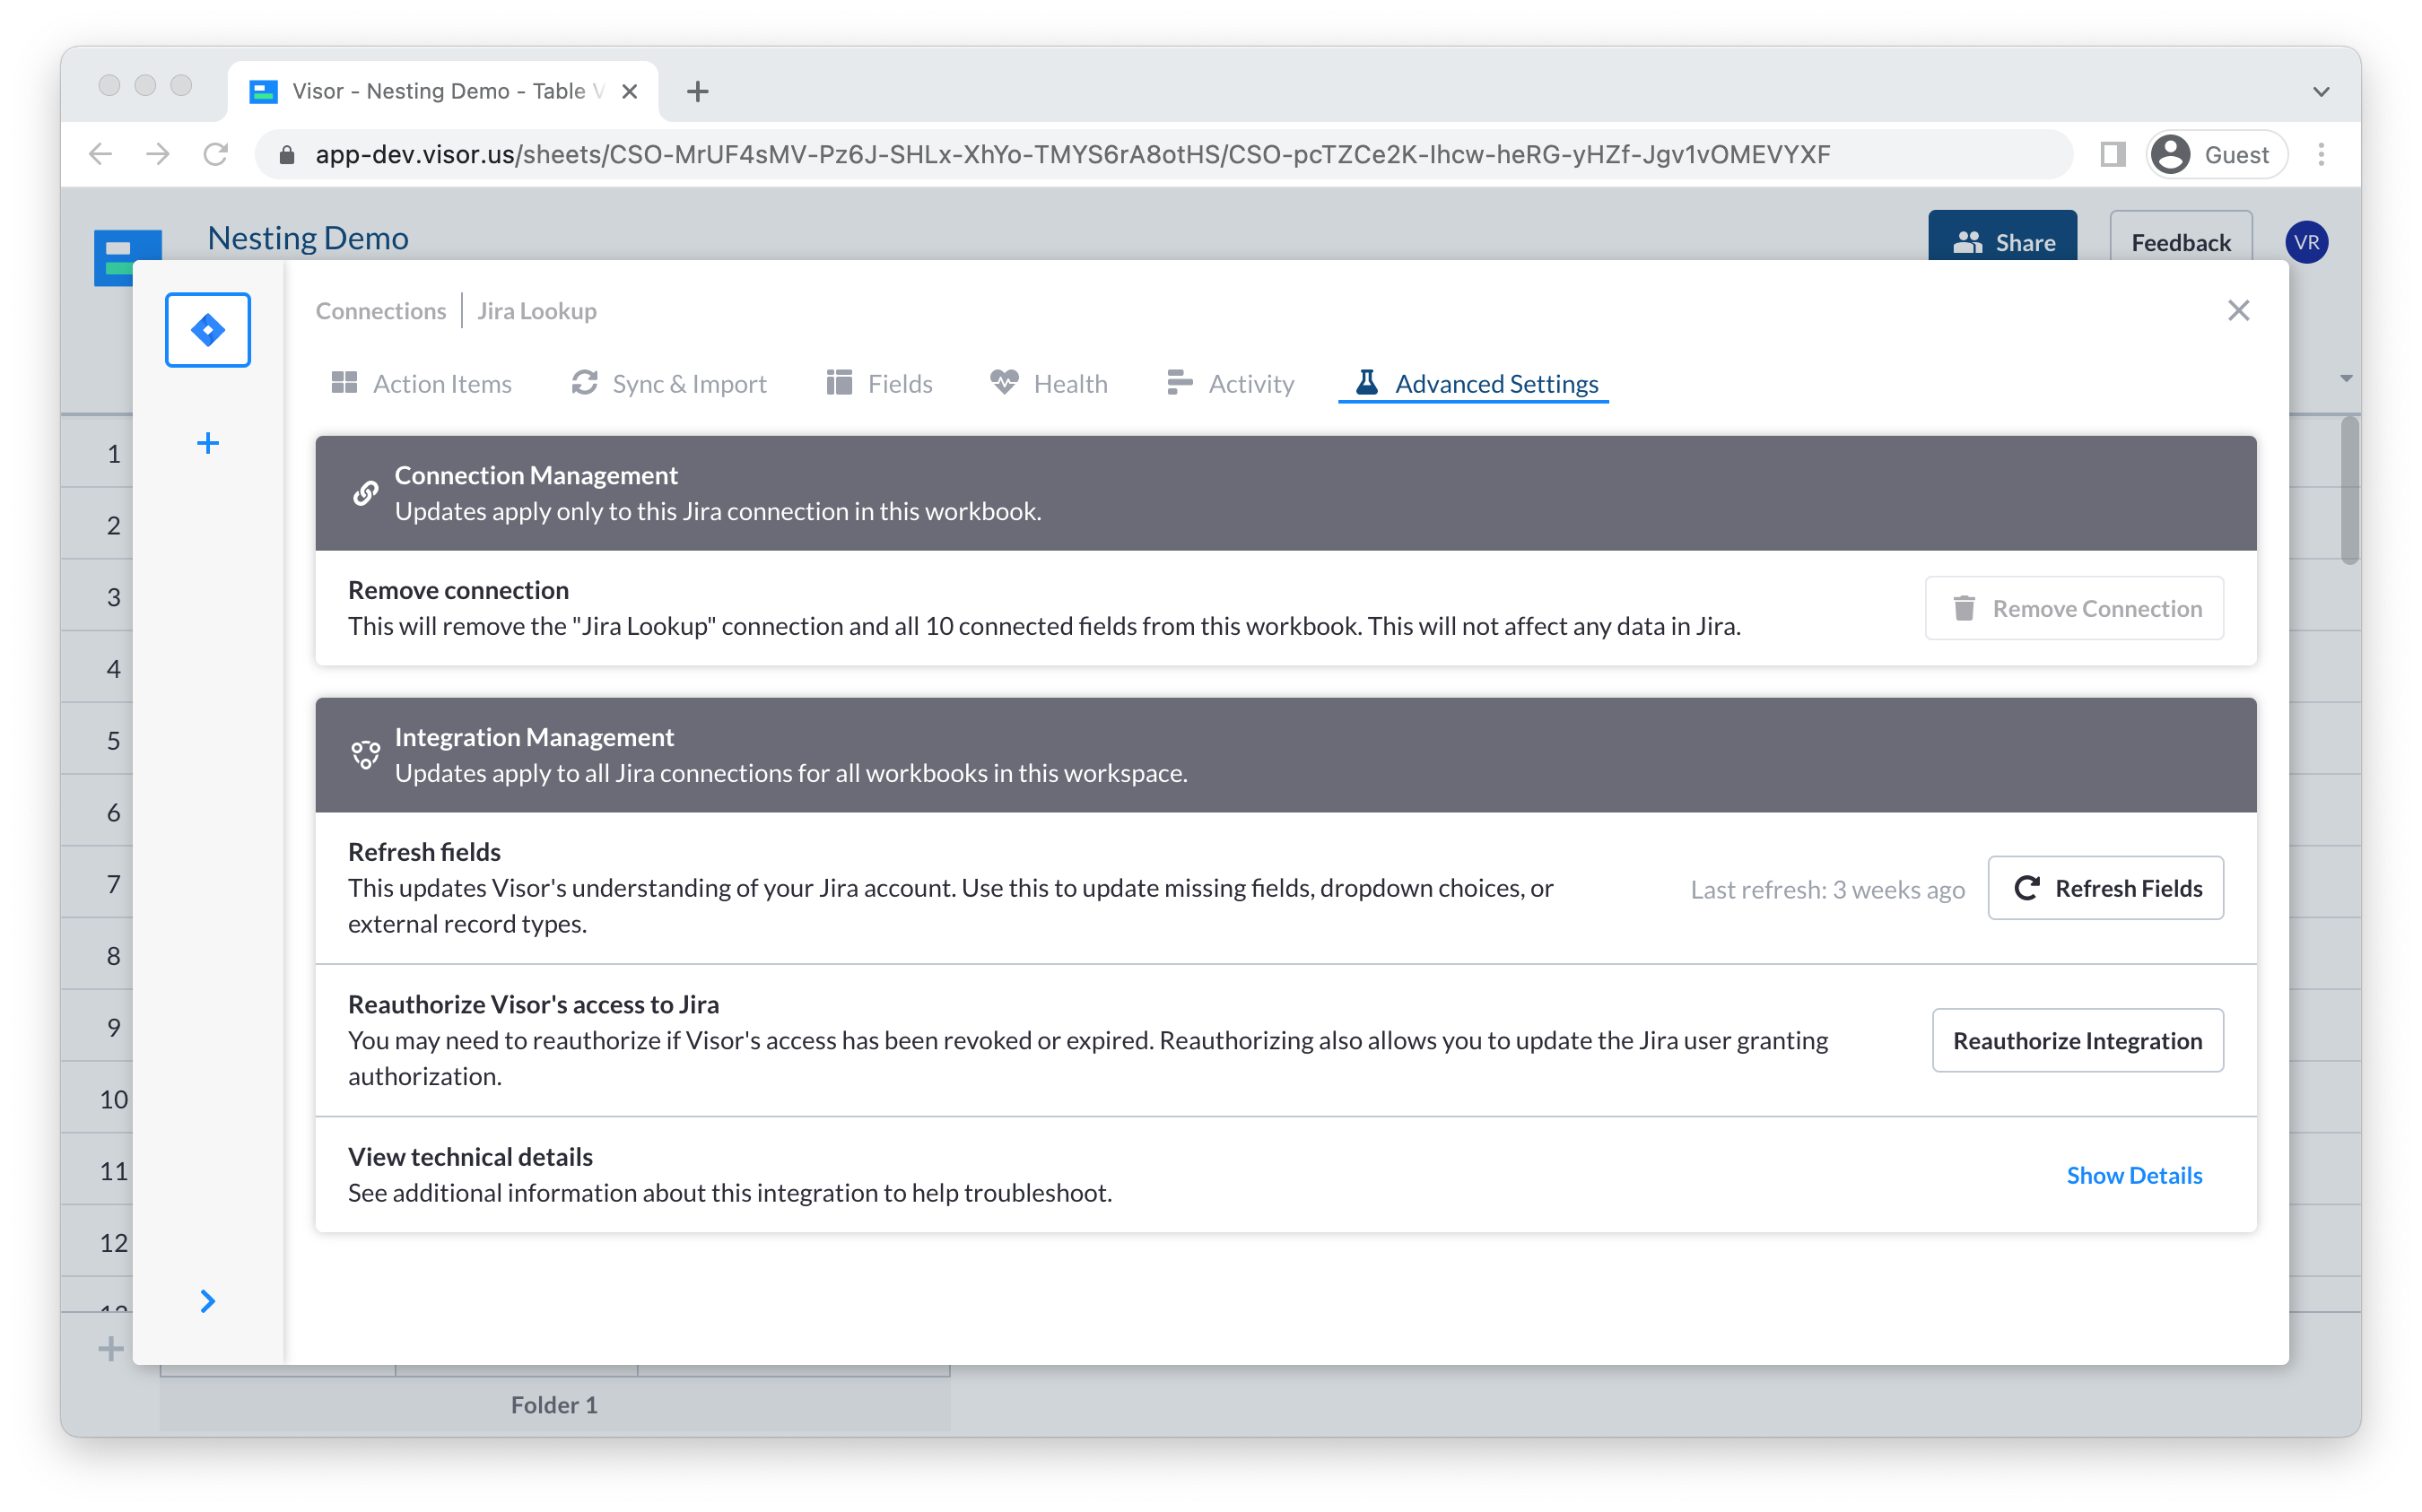This screenshot has width=2422, height=1512.
Task: Click the Folder 1 label
Action: 554,1405
